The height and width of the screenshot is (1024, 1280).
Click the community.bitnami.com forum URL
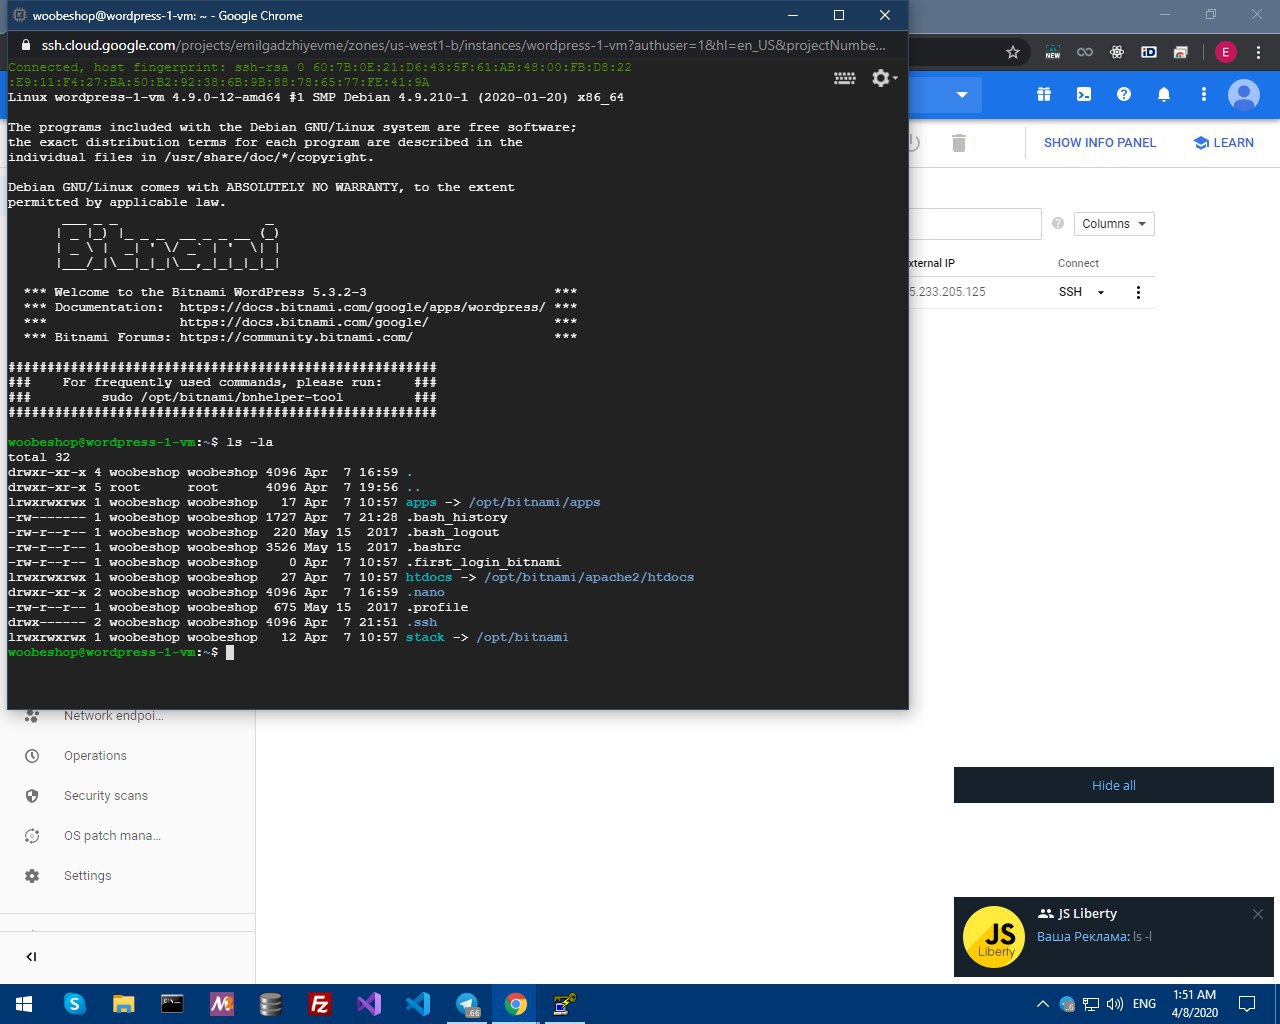pos(296,337)
